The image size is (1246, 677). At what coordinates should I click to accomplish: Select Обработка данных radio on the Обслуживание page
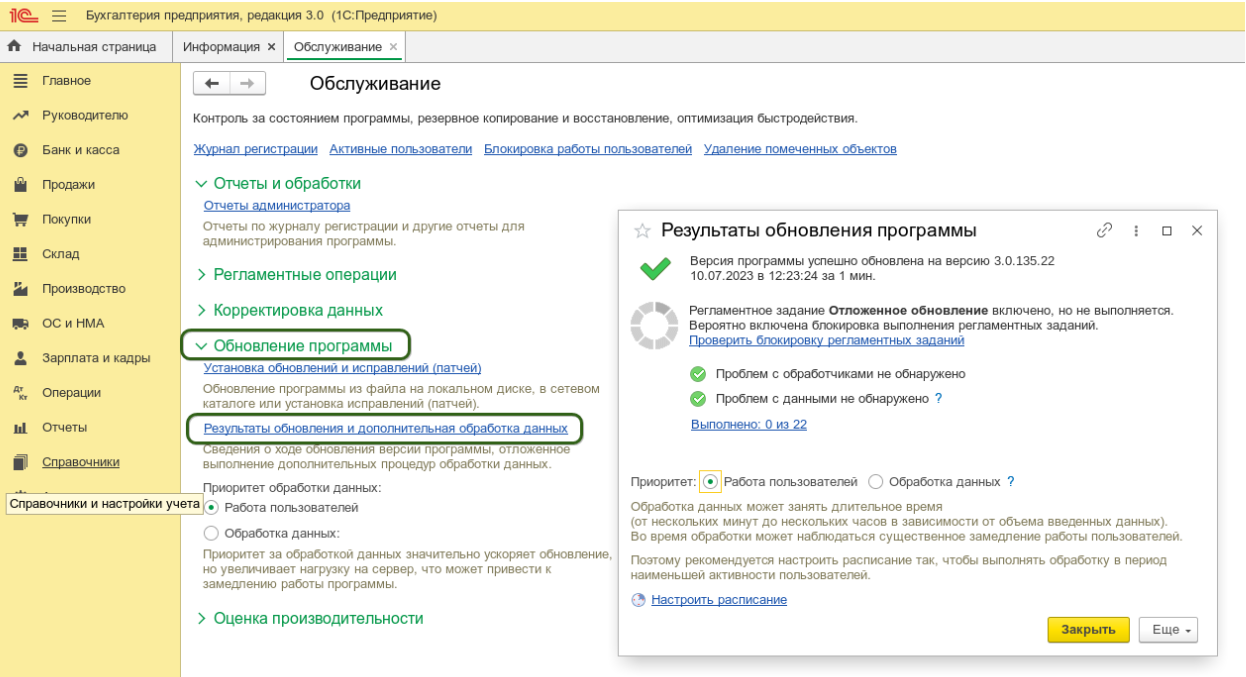[211, 533]
